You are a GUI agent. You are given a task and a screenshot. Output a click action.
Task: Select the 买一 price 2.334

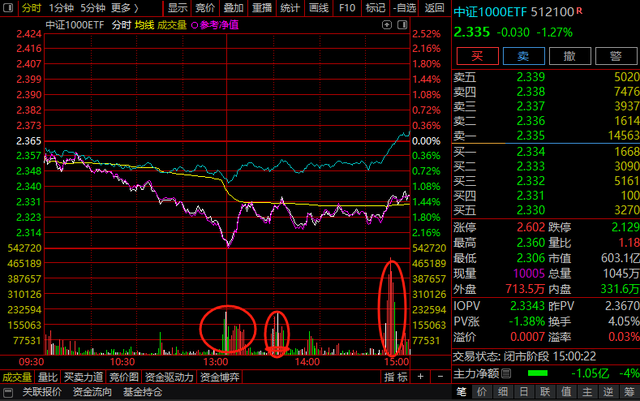coord(531,151)
